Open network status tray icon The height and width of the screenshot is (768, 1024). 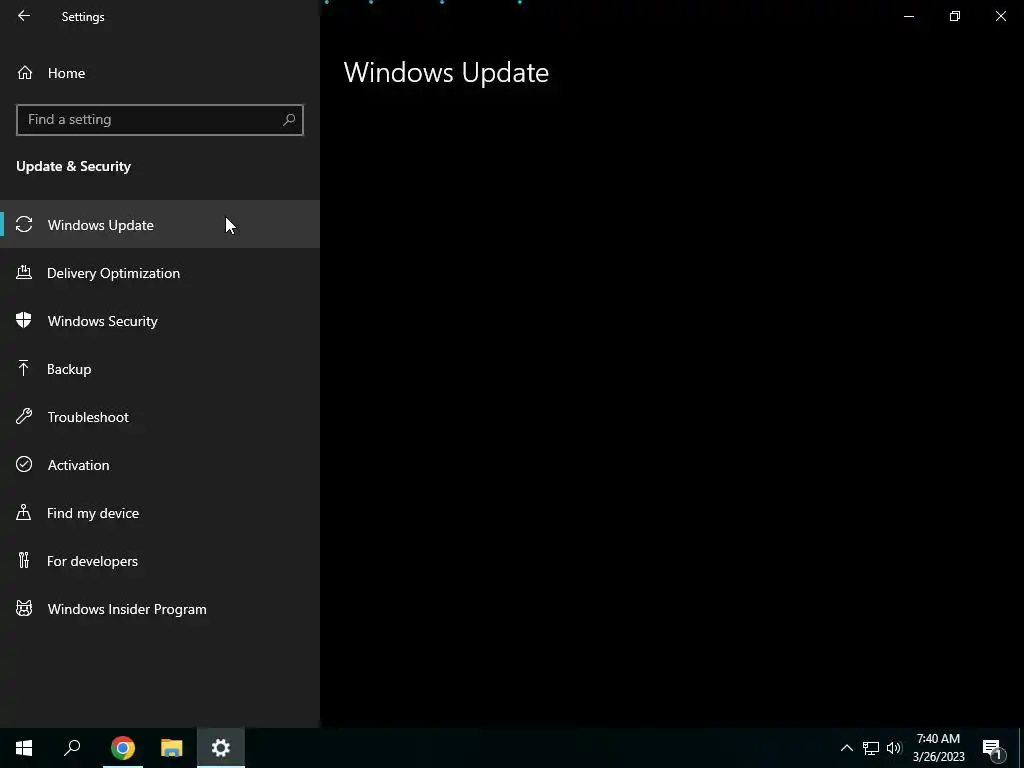pyautogui.click(x=871, y=748)
